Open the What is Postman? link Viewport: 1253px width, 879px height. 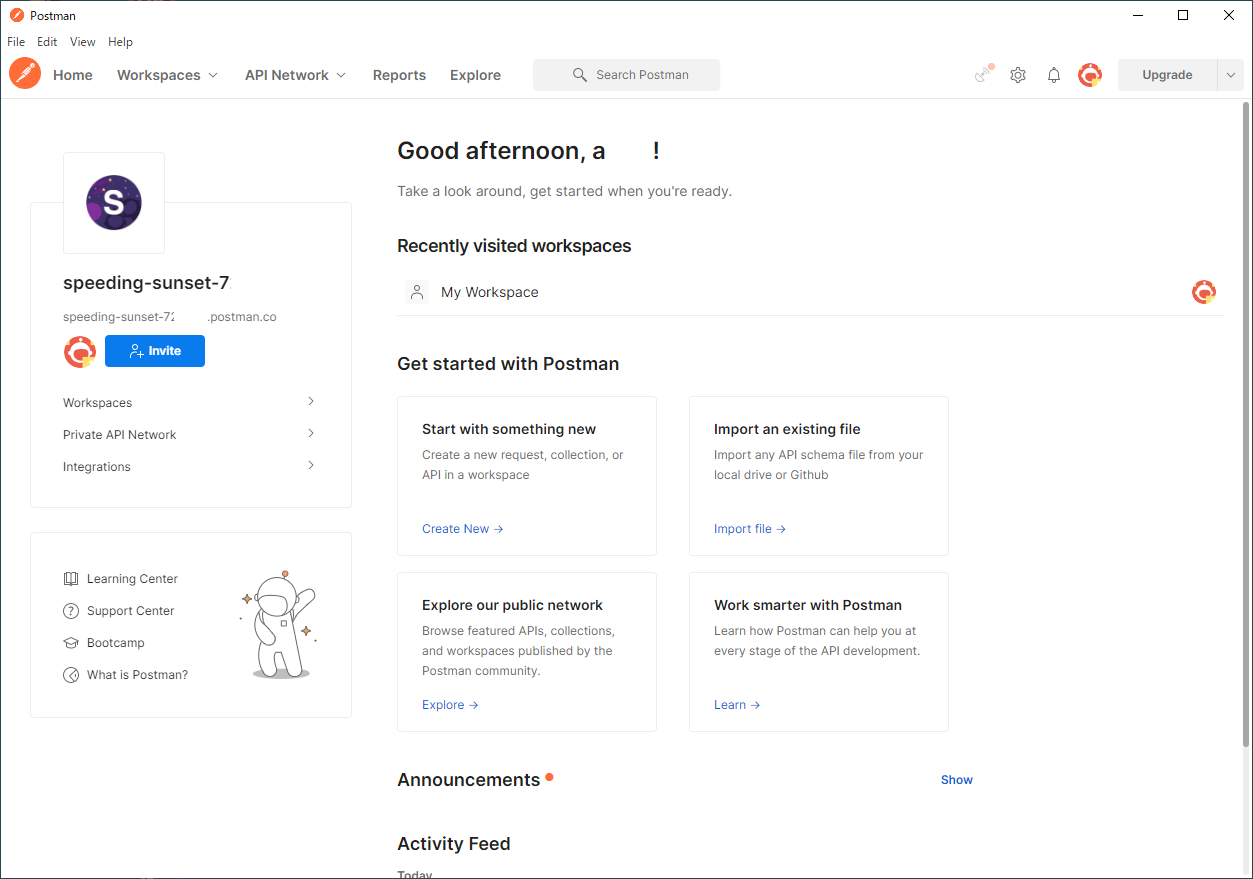pos(137,675)
